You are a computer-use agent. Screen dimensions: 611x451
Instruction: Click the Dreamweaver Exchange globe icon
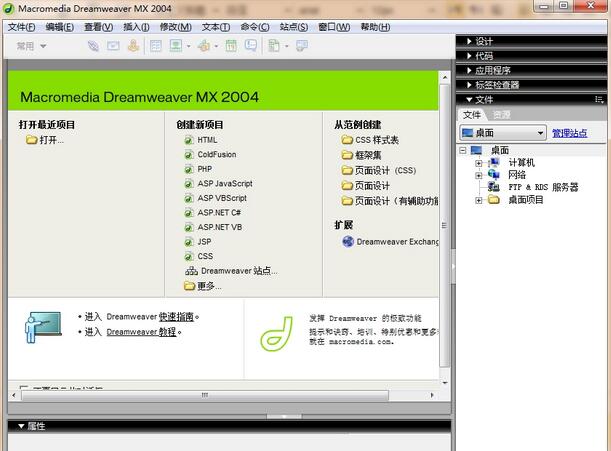tap(348, 242)
